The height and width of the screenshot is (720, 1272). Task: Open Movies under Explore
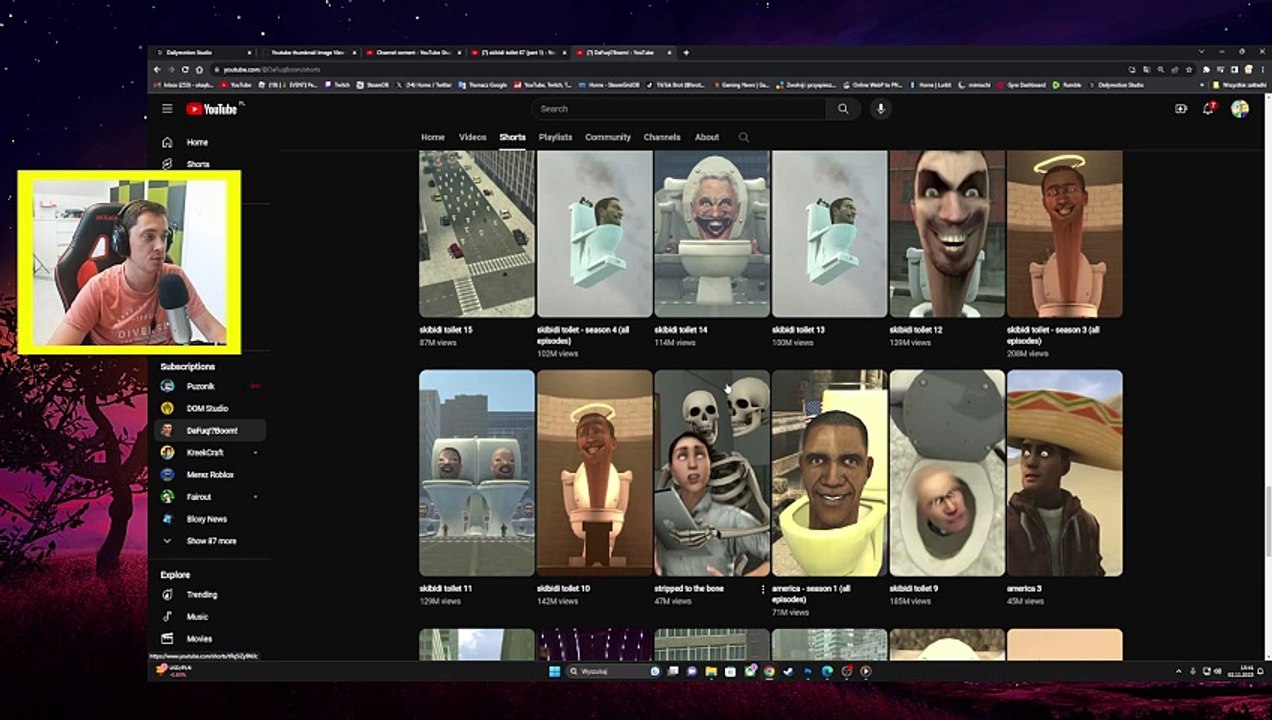199,638
